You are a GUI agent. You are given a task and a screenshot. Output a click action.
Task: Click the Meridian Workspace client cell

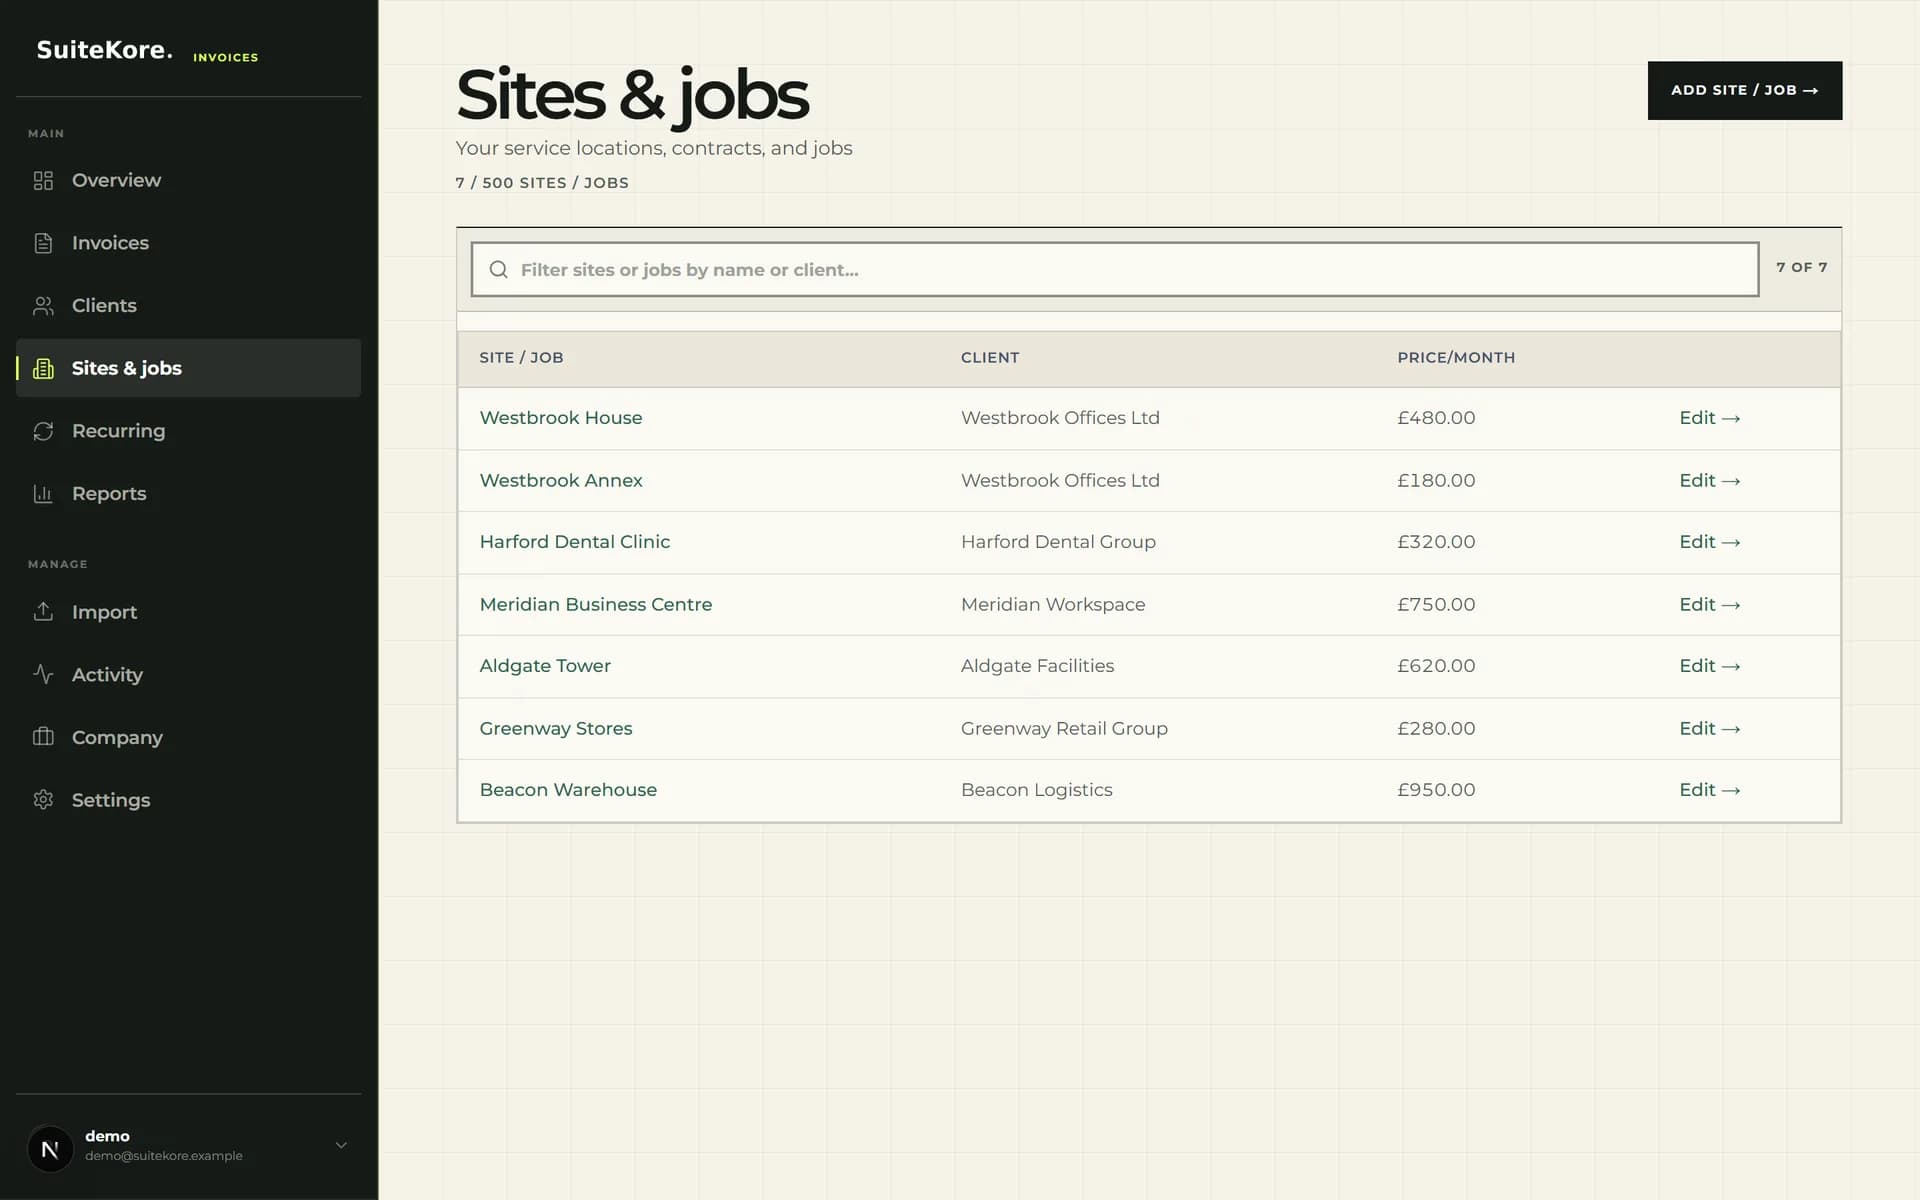click(x=1053, y=604)
